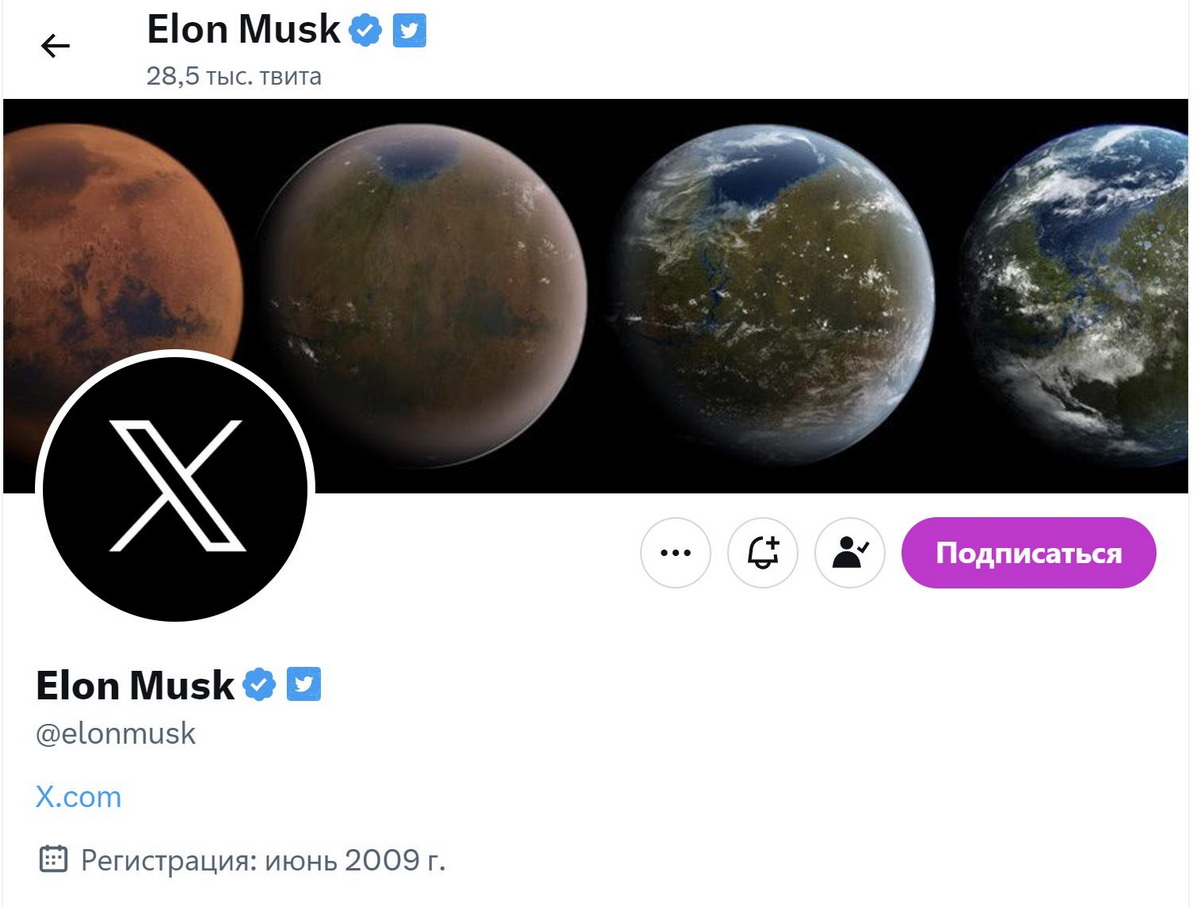Turn on notifications with the bell icon
The height and width of the screenshot is (907, 1200).
click(x=763, y=552)
